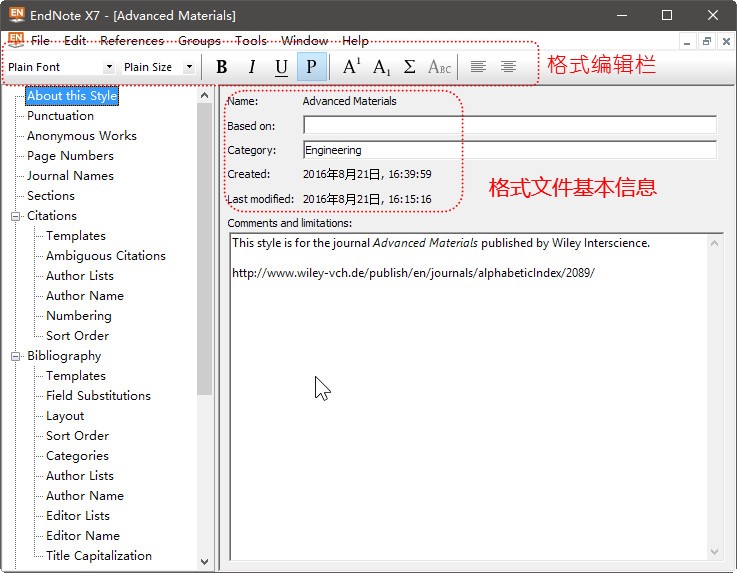Collapse the Bibliography tree node
The height and width of the screenshot is (573, 737).
click(16, 356)
